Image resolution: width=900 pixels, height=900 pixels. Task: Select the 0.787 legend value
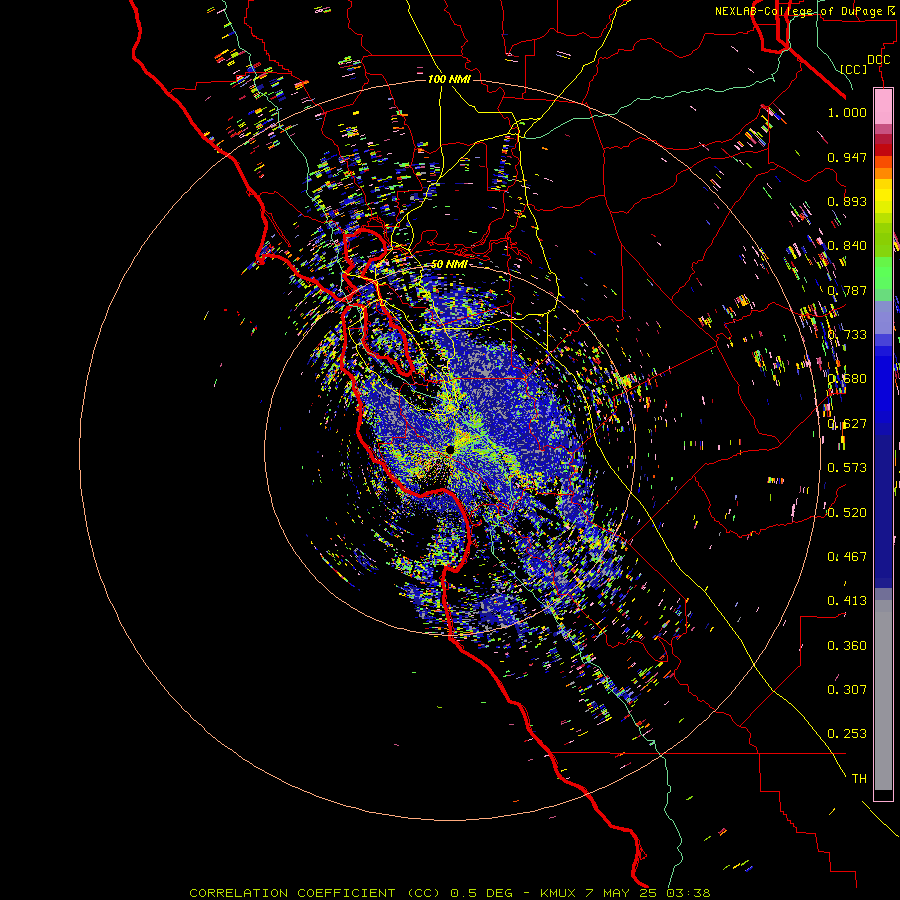[x=847, y=290]
